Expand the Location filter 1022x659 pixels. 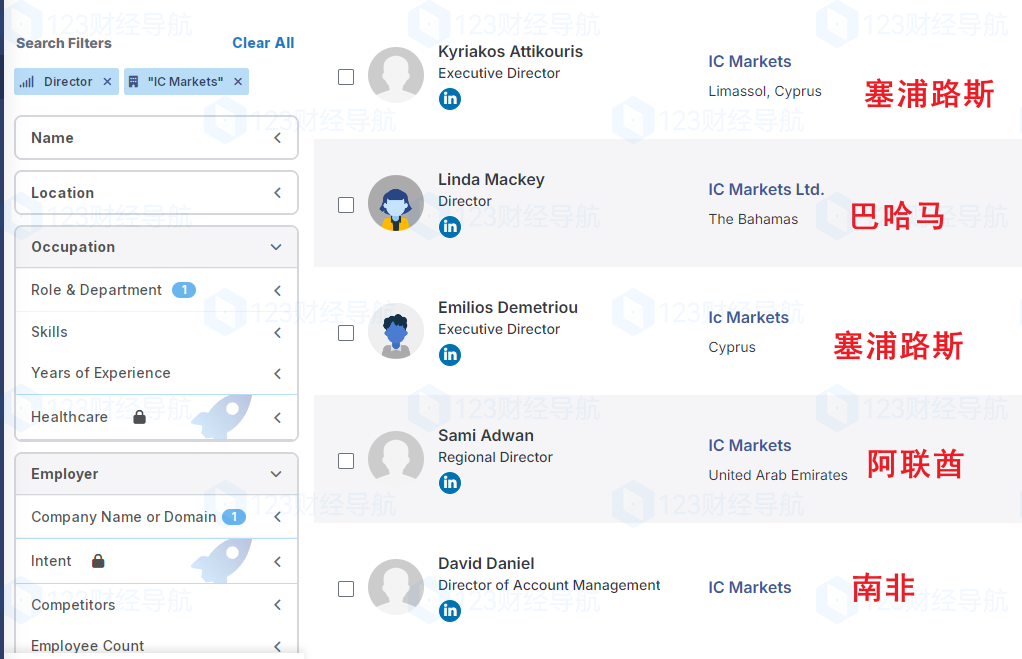coord(156,193)
